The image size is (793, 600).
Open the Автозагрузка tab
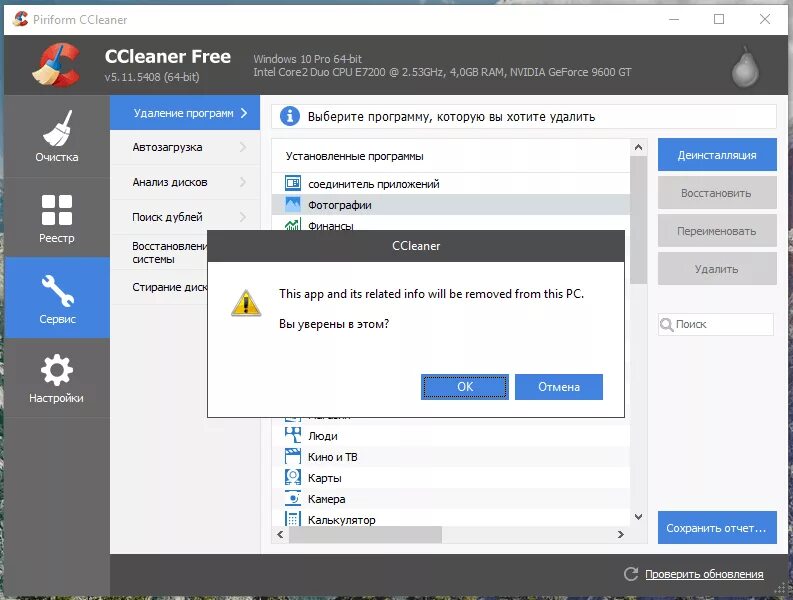[x=185, y=147]
